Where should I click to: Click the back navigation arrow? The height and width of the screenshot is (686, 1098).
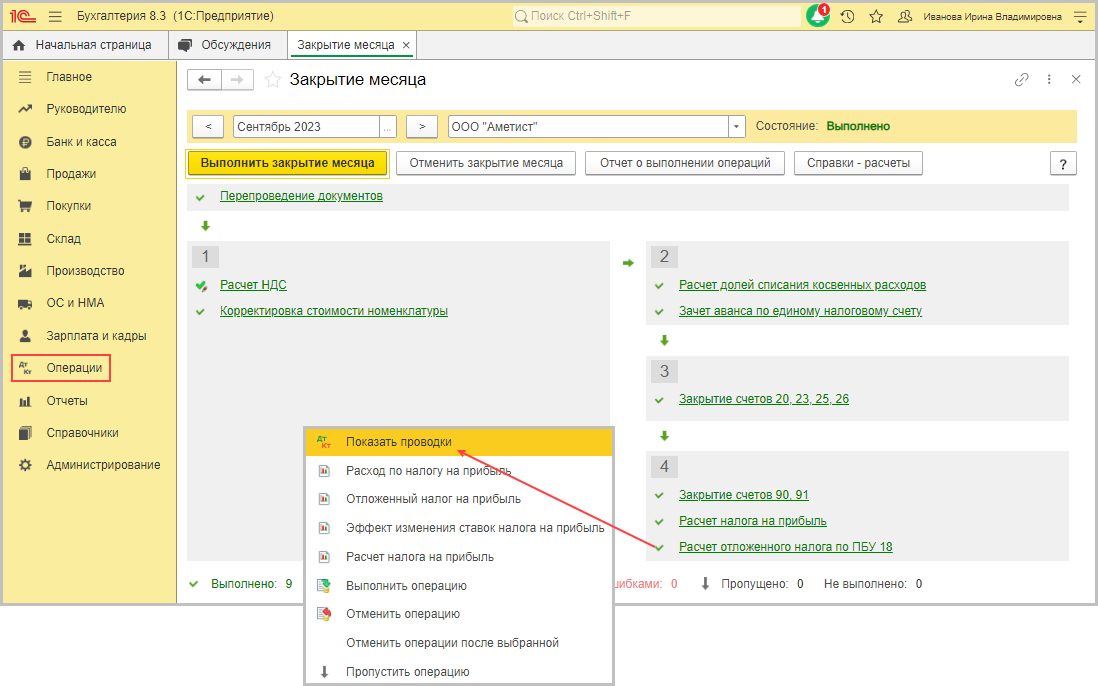click(204, 80)
